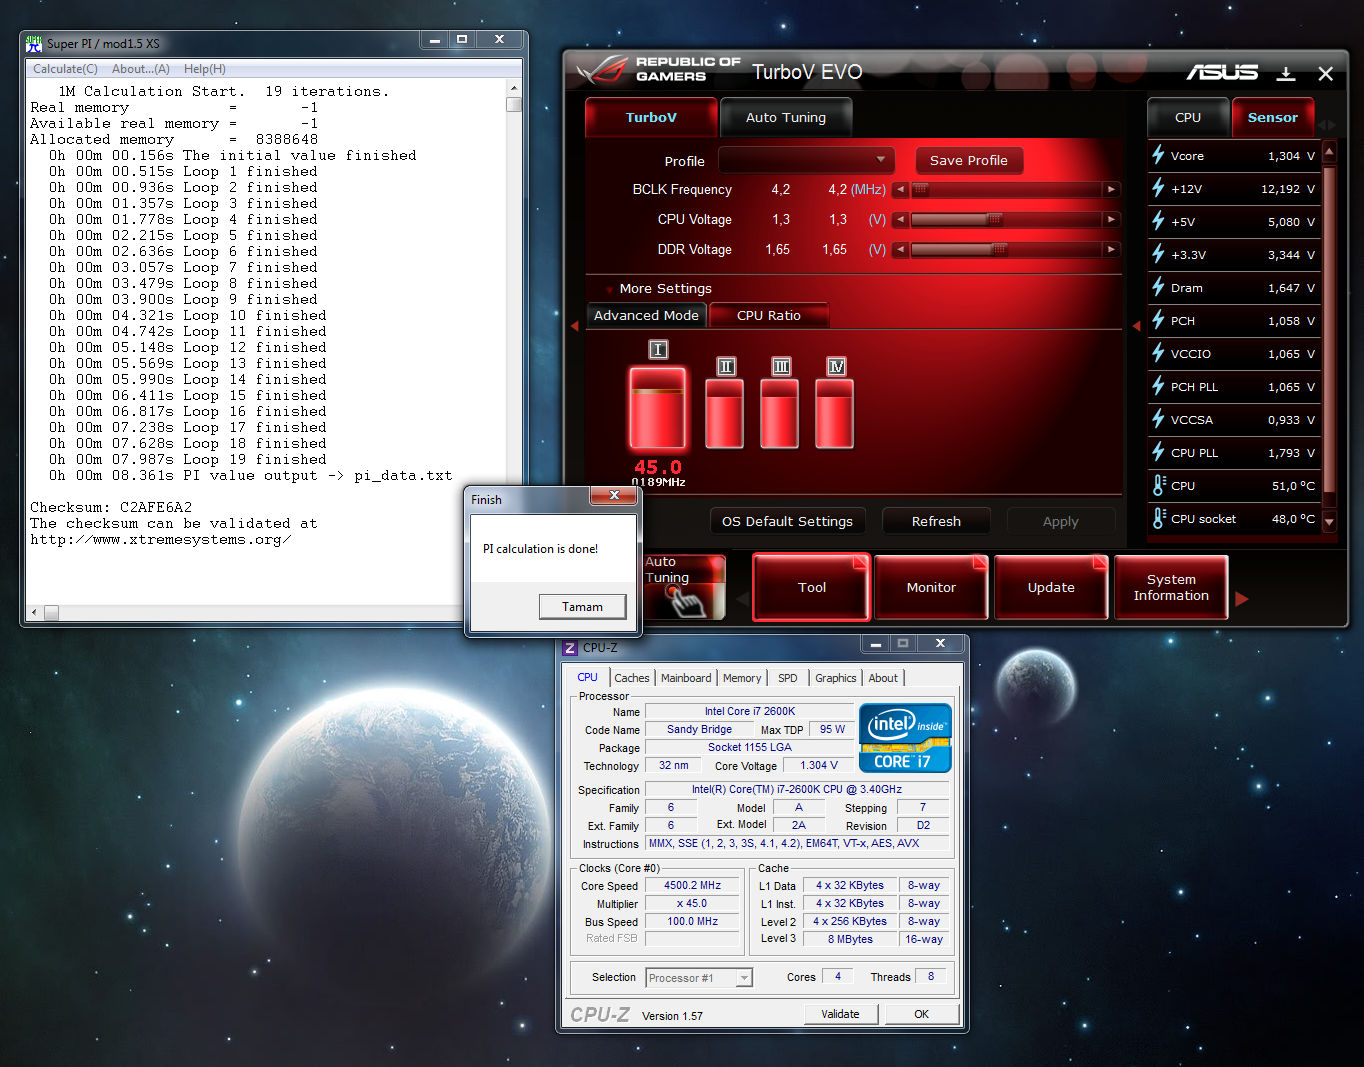Click the Save Profile button
This screenshot has height=1067, width=1364.
pos(969,160)
